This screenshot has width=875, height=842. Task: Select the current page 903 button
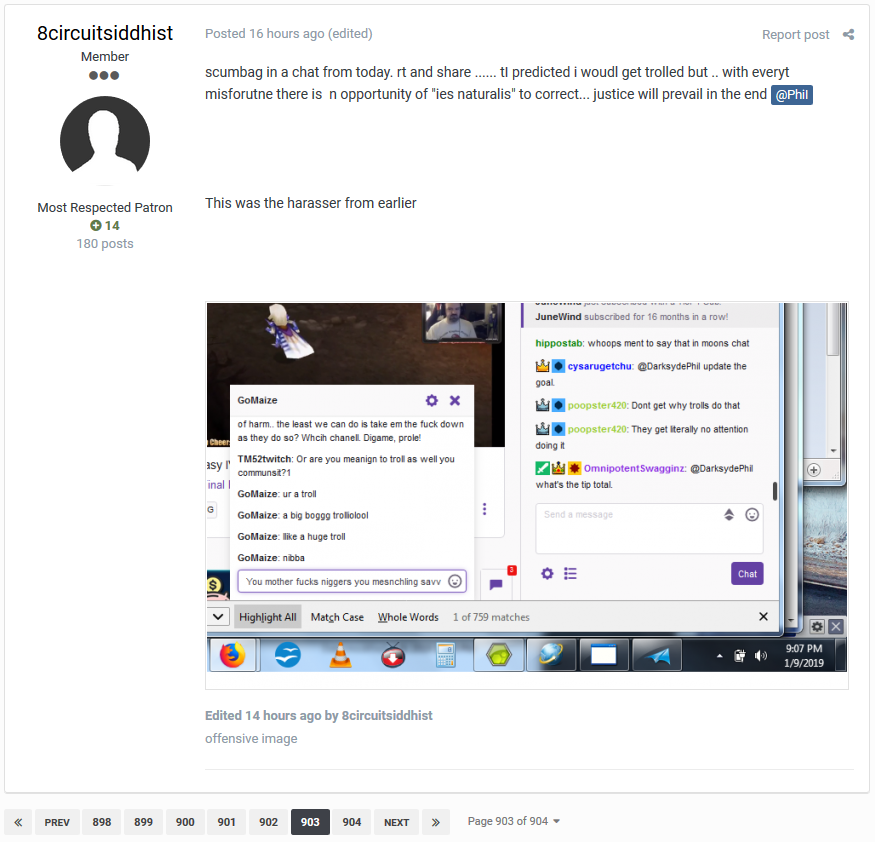coord(310,822)
